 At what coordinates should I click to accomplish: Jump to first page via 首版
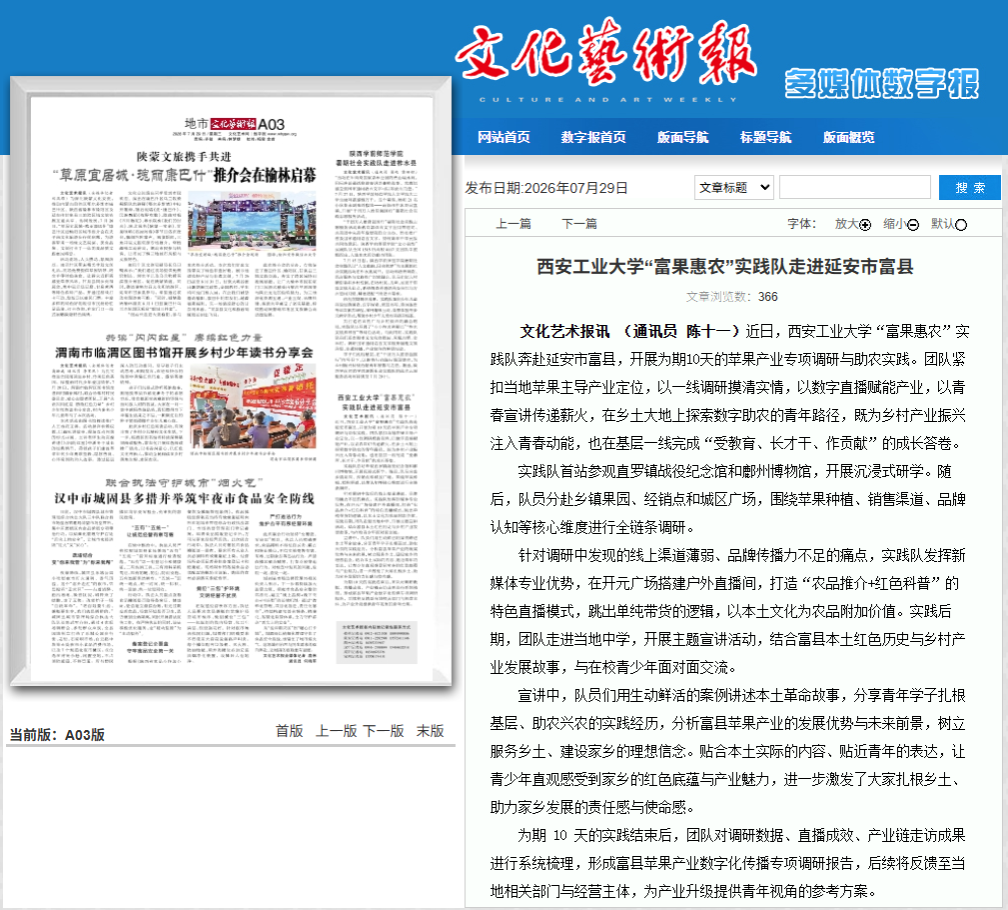(289, 731)
